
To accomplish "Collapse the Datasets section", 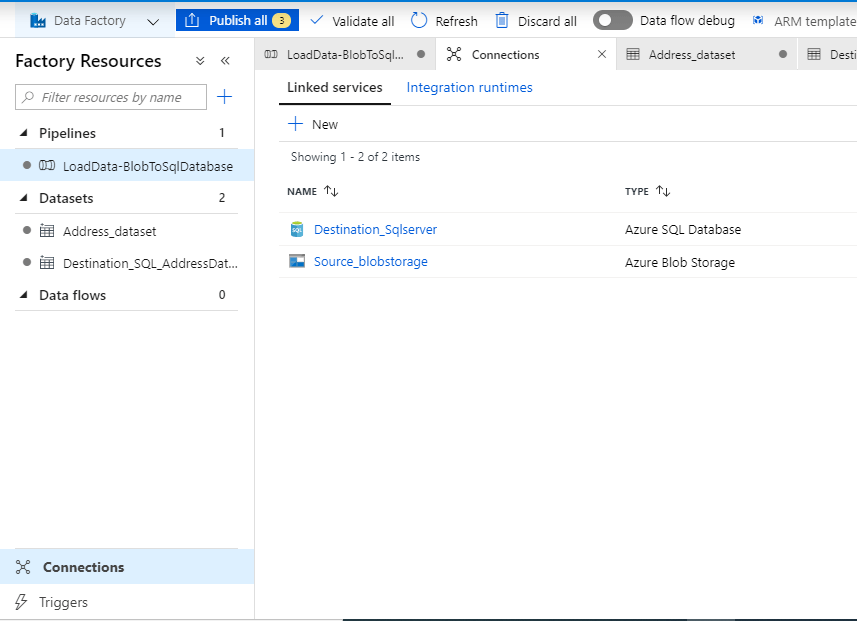I will coord(24,198).
